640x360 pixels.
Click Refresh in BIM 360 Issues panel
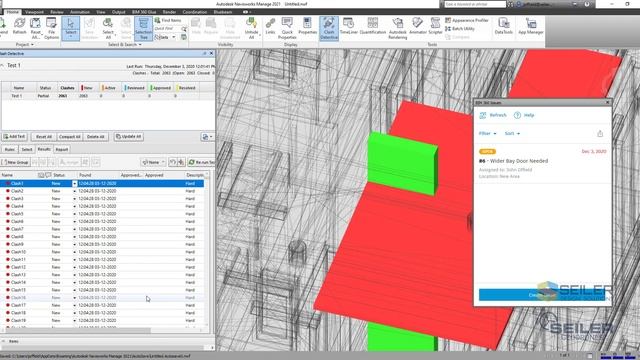tap(493, 115)
